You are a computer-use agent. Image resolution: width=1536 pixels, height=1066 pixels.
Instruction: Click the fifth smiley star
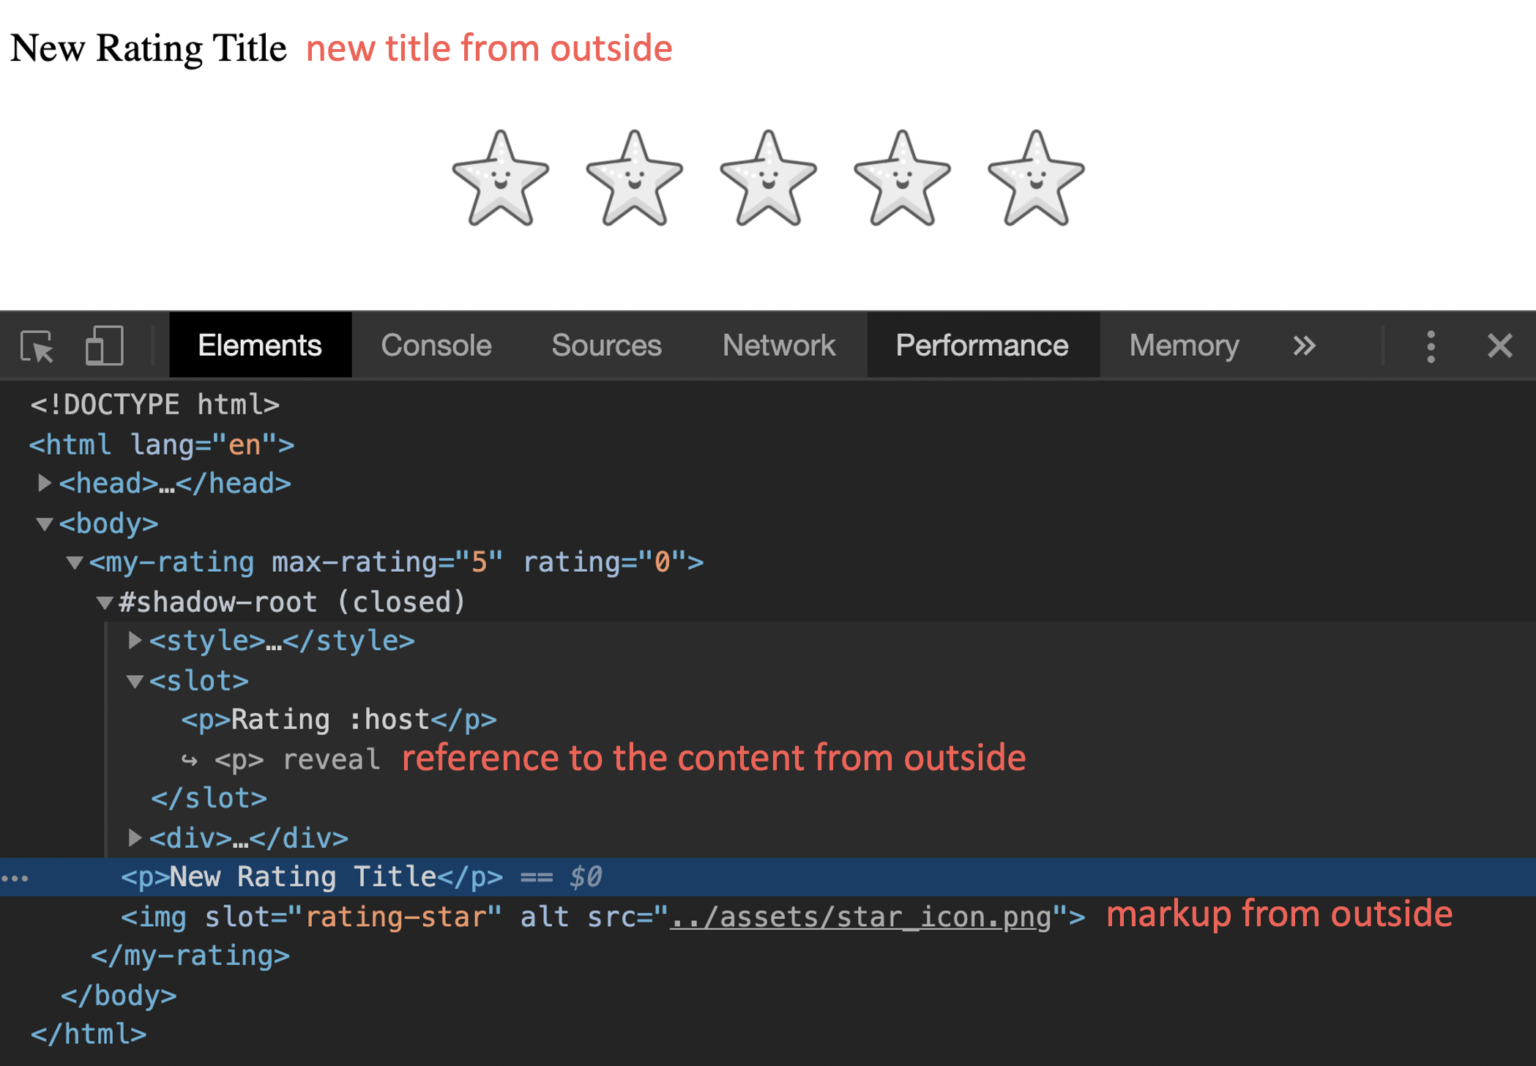point(1035,180)
